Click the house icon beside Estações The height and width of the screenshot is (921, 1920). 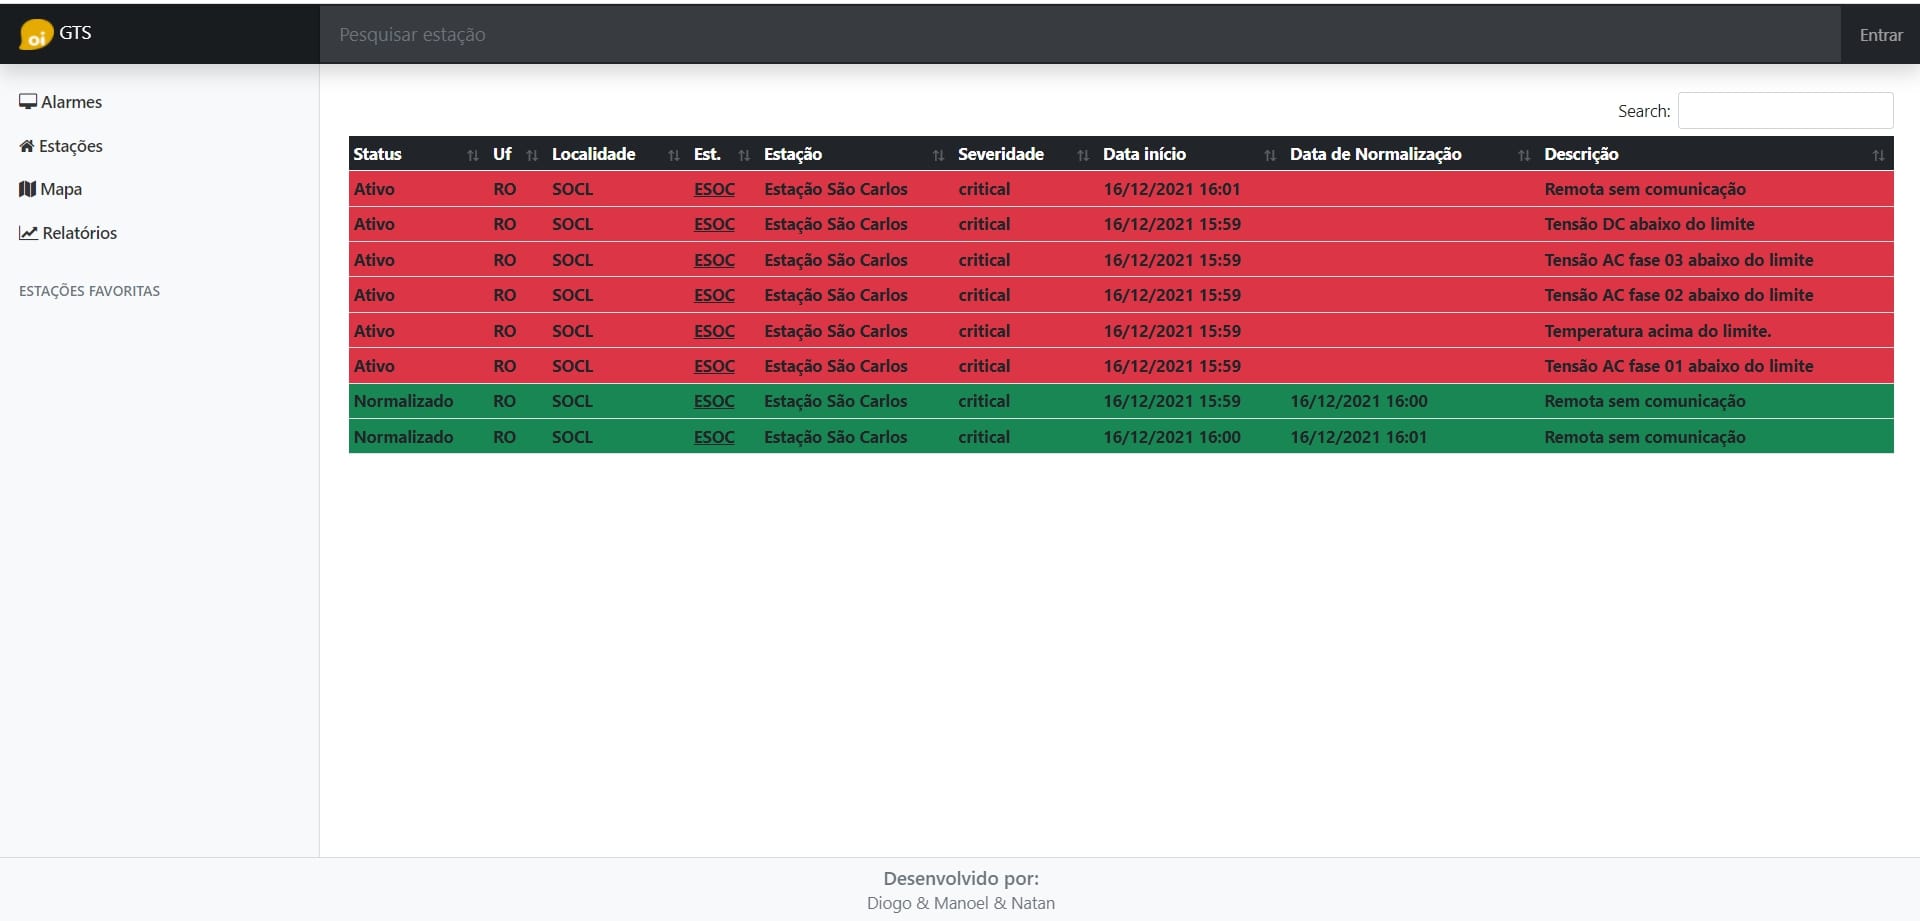click(x=27, y=146)
